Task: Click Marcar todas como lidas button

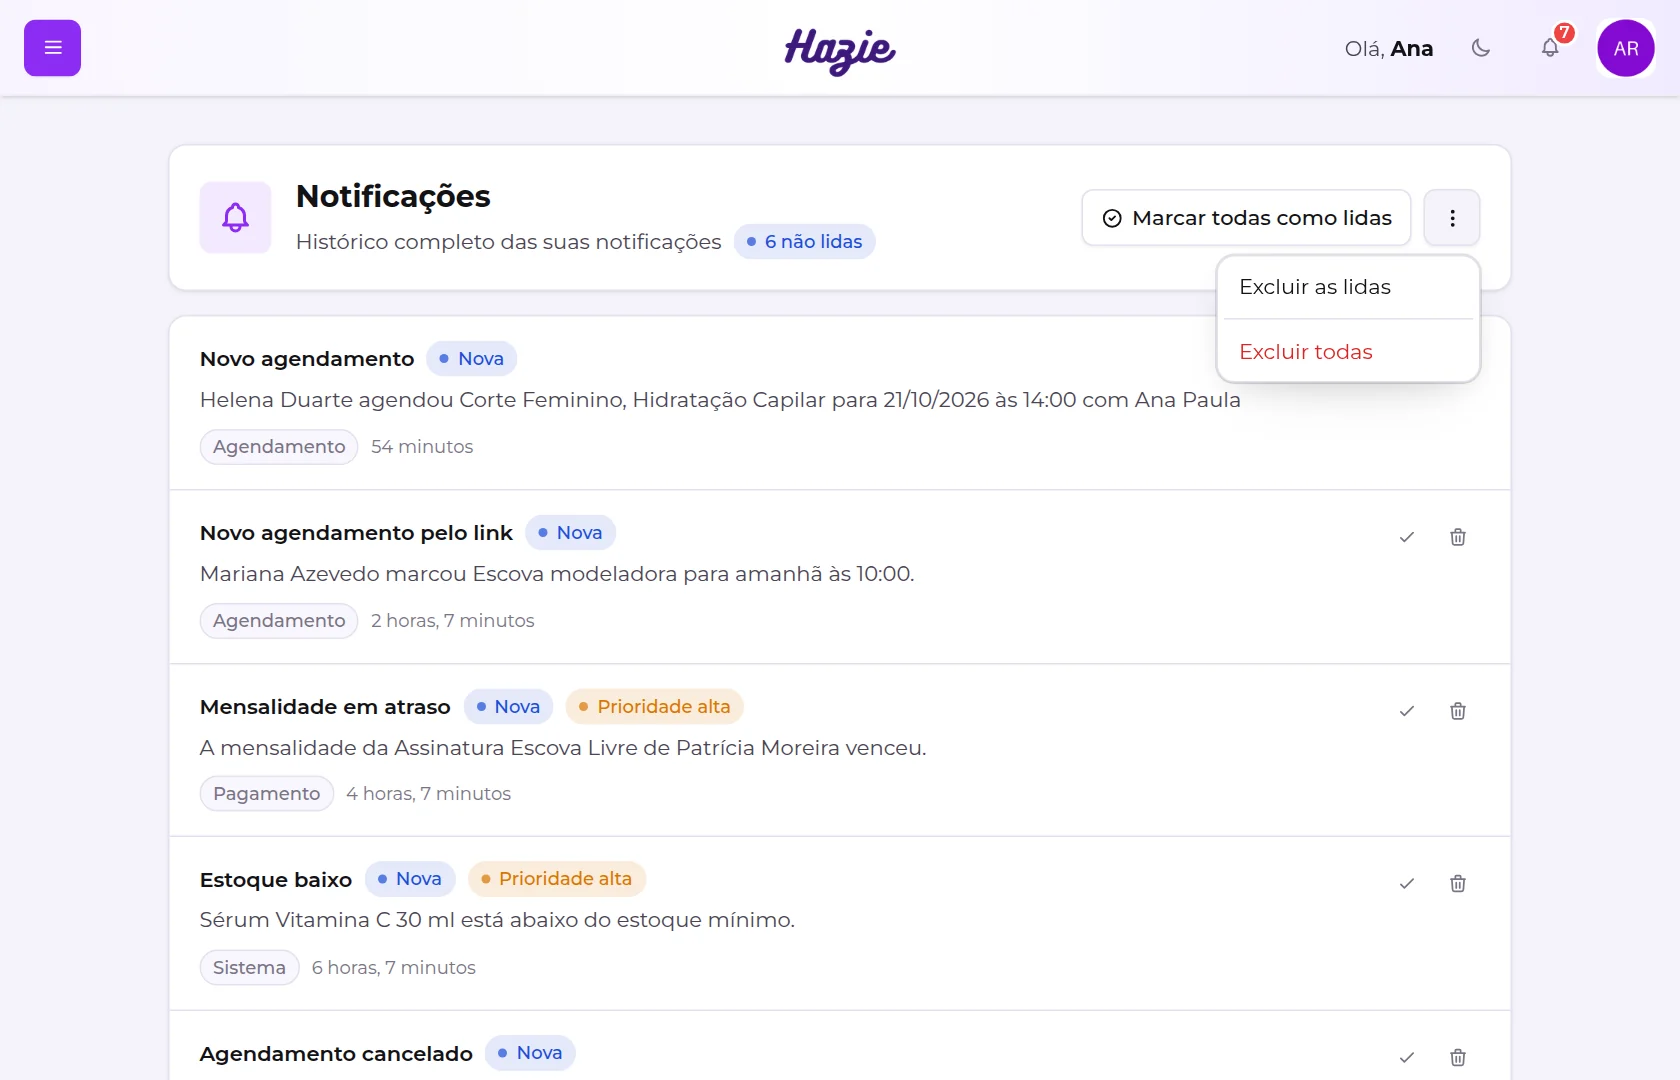Action: click(1246, 218)
